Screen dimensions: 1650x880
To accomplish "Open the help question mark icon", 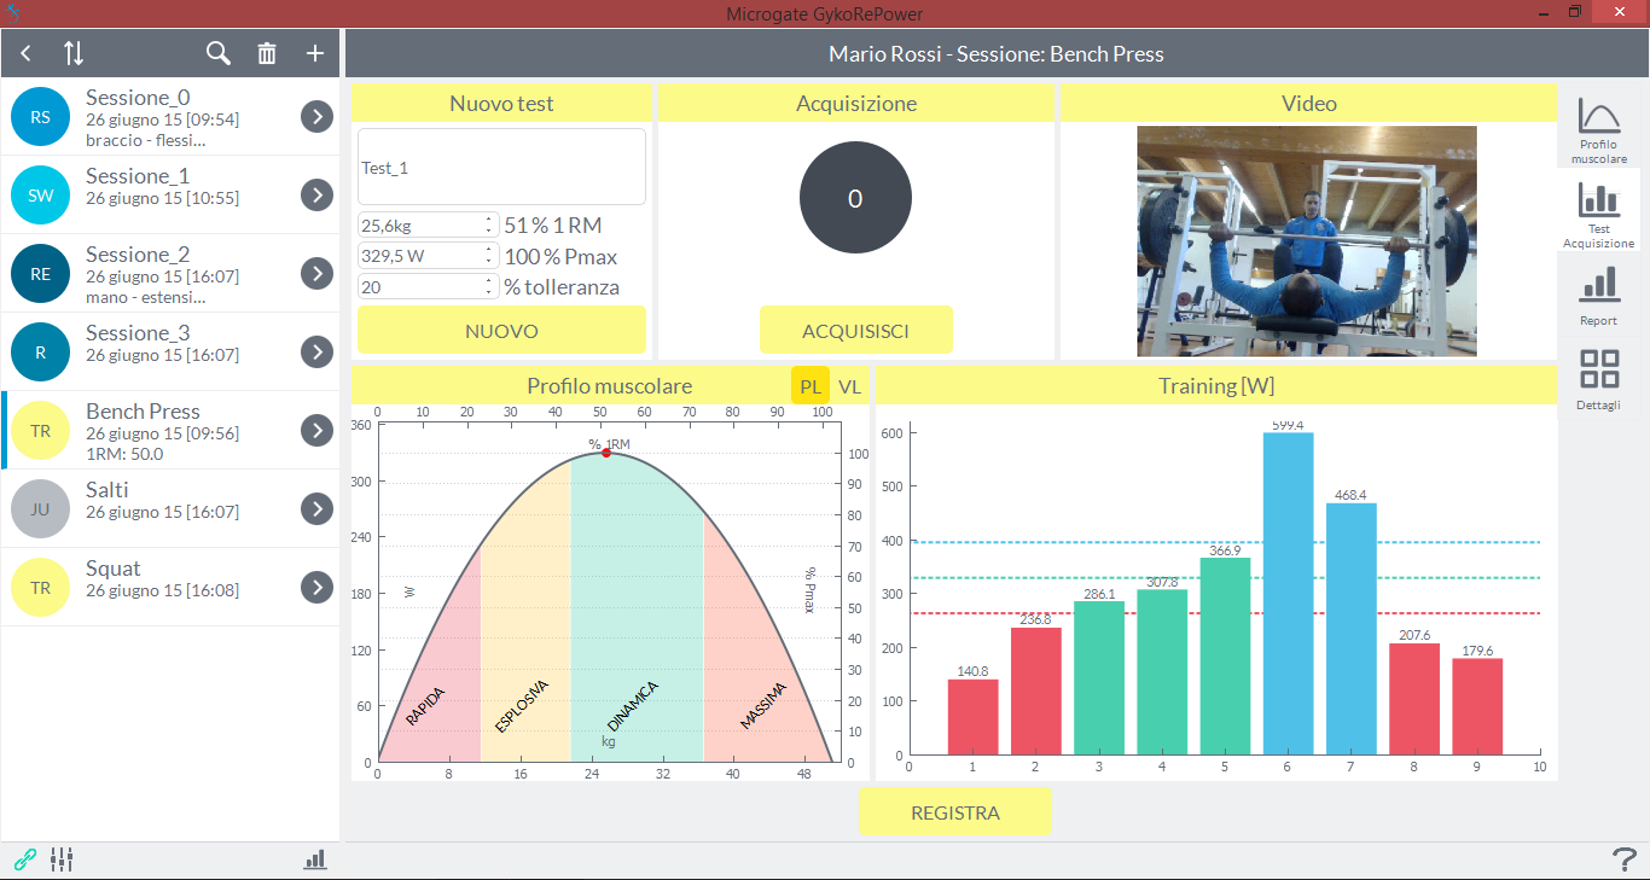I will [1624, 859].
